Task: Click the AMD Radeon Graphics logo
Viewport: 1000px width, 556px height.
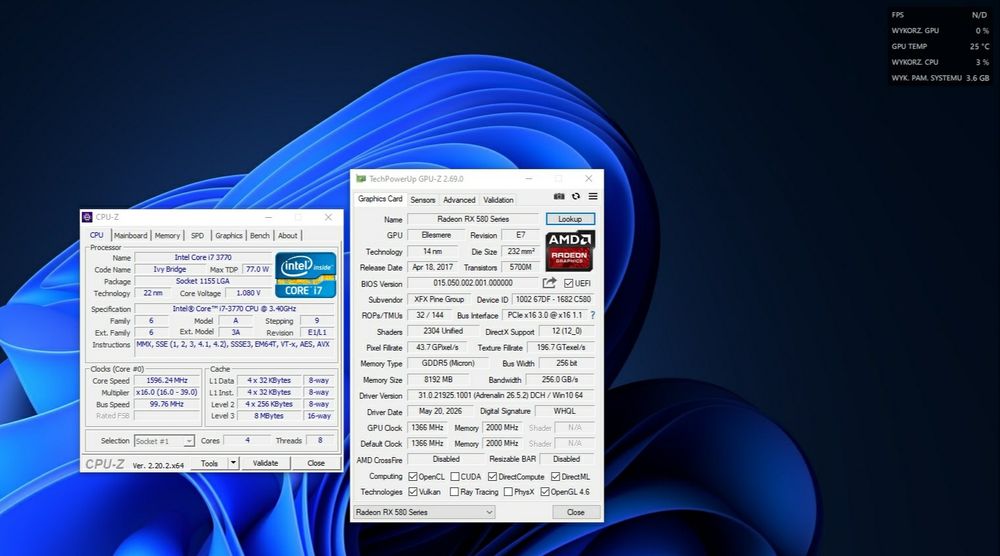Action: click(570, 251)
